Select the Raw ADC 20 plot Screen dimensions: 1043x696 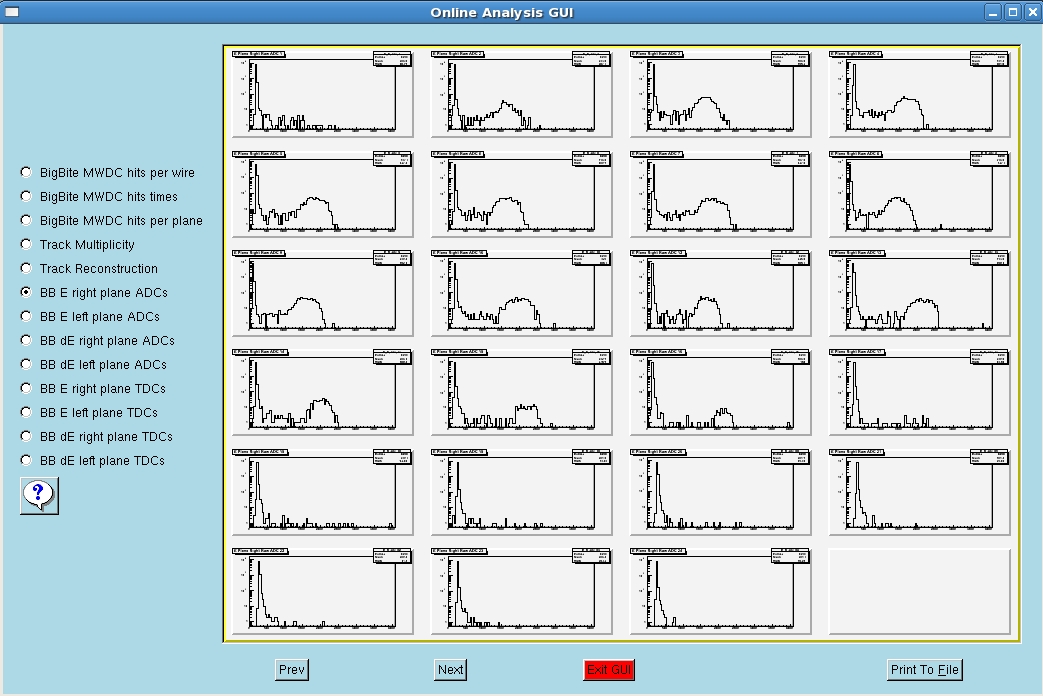(x=720, y=492)
